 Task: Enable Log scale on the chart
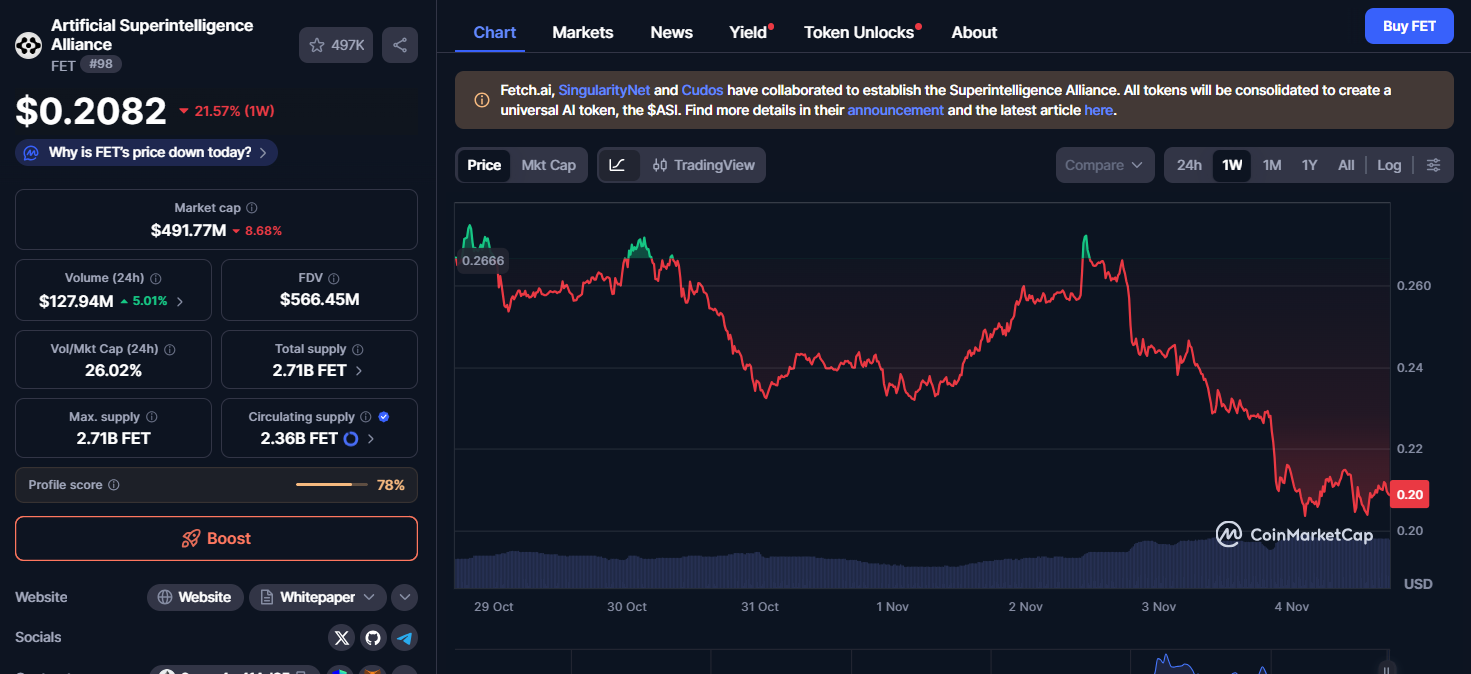1389,165
